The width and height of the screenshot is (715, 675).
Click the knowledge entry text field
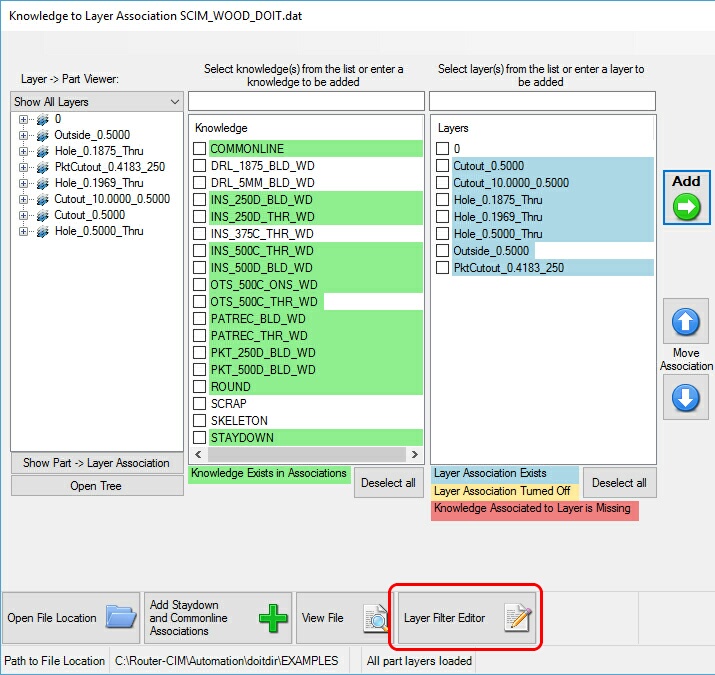pos(306,101)
